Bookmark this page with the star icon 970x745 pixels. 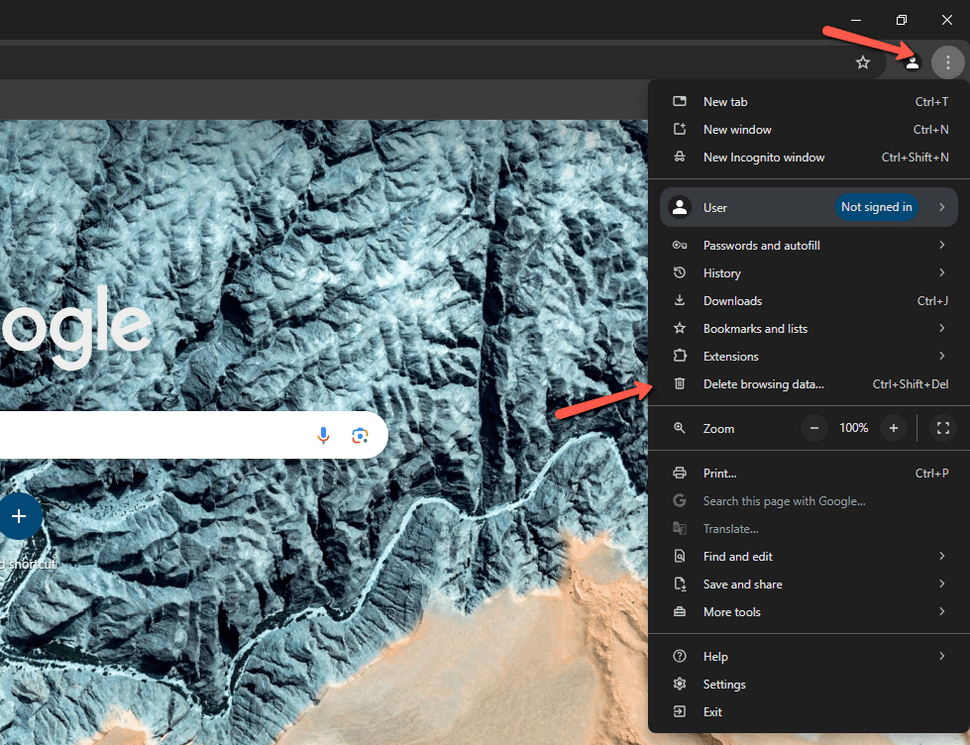pos(862,61)
